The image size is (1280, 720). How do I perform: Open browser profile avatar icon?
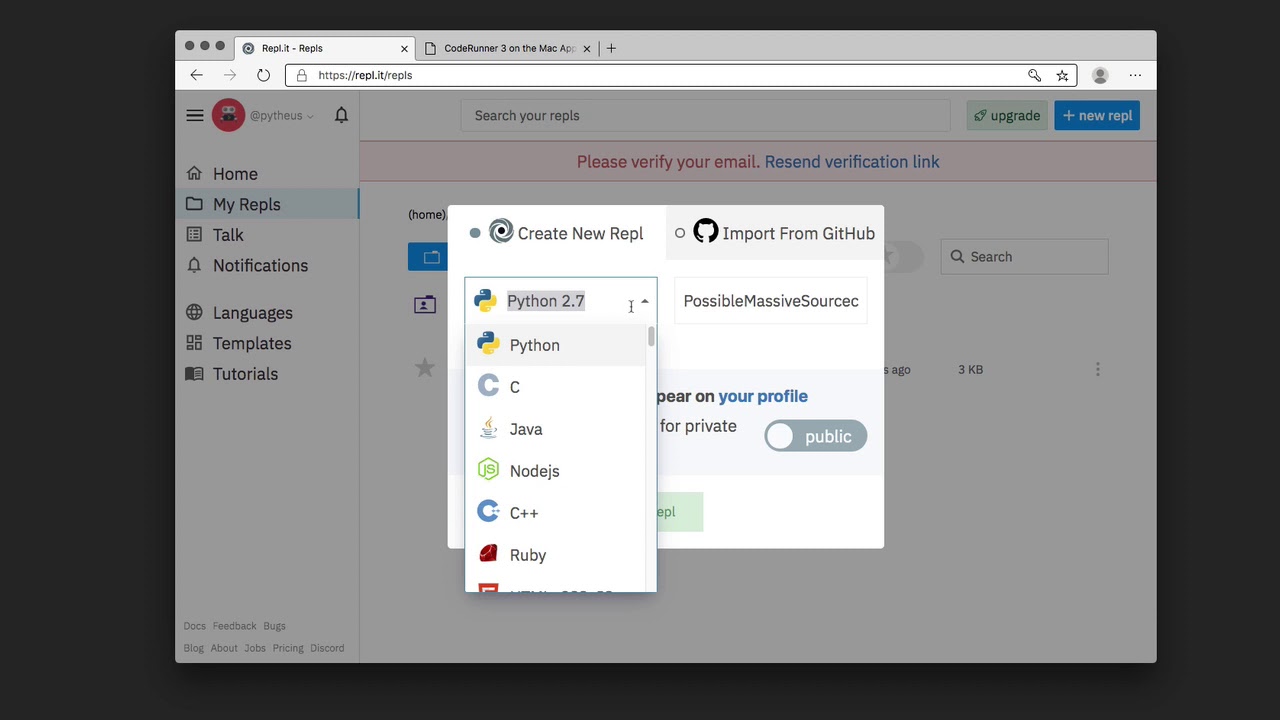pos(1100,75)
